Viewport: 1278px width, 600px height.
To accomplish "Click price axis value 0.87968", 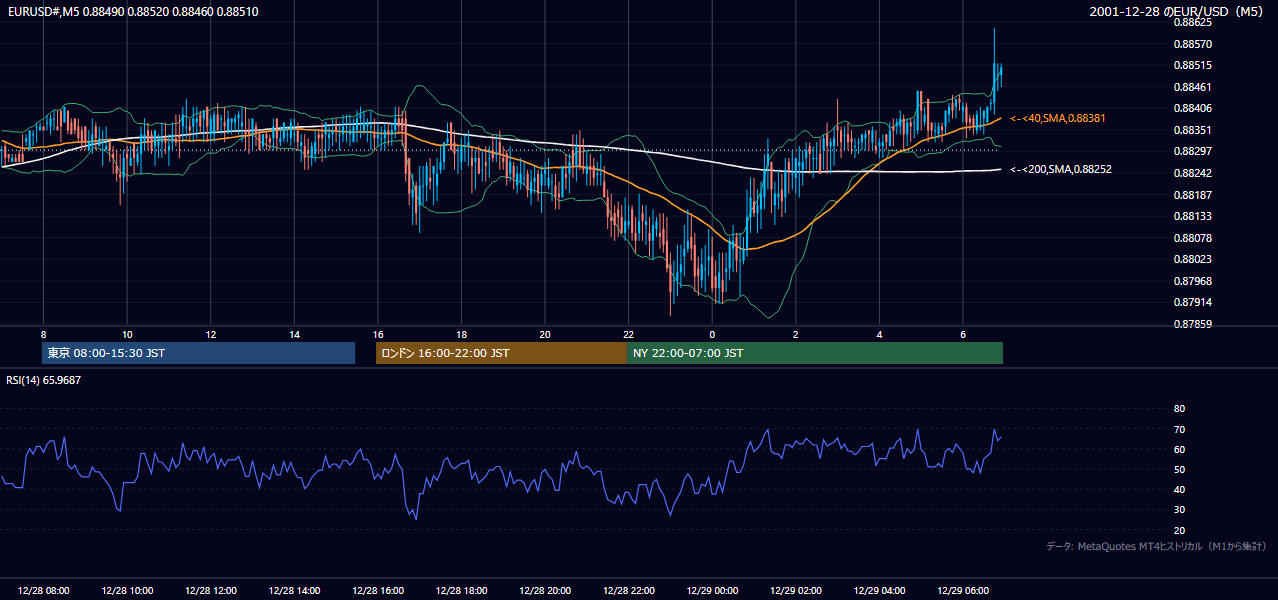I will pos(1192,281).
